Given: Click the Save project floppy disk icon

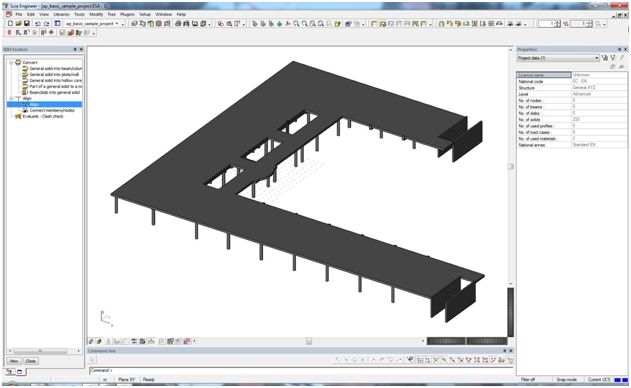Looking at the screenshot, I should 27,24.
